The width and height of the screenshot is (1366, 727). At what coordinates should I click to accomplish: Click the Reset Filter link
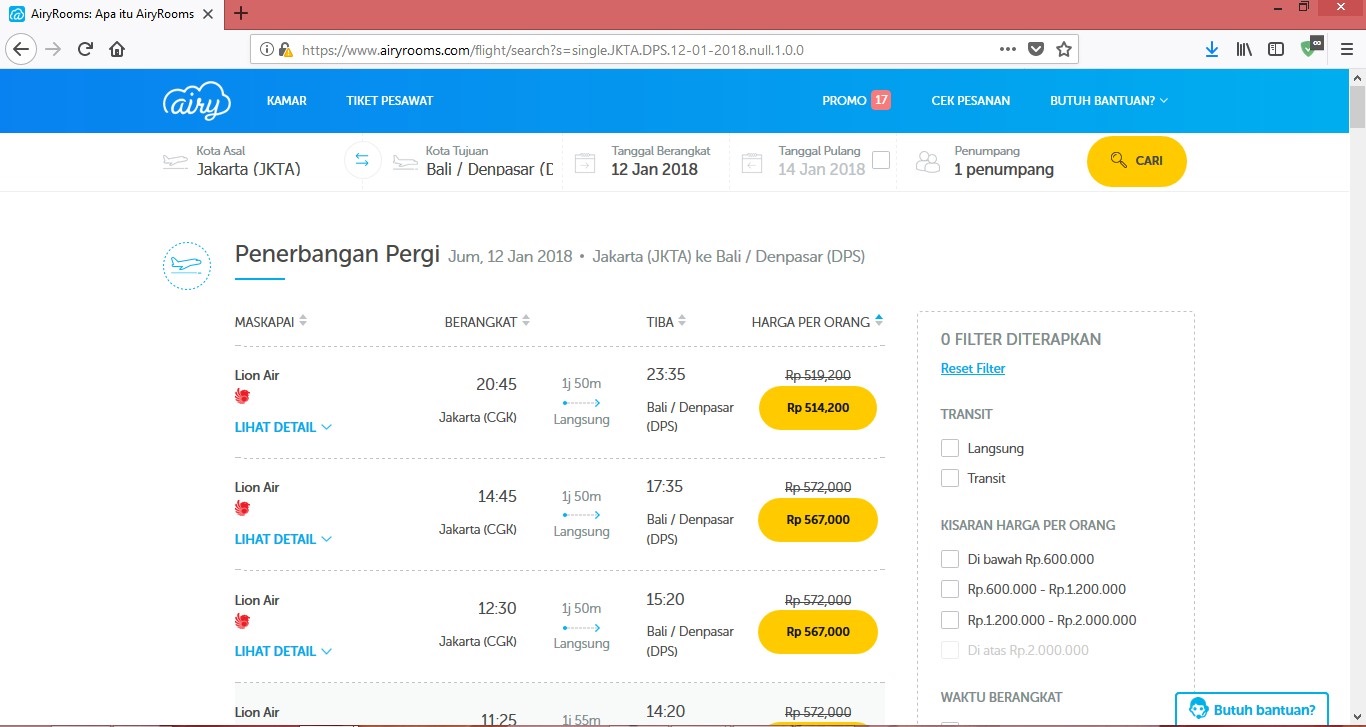pyautogui.click(x=973, y=368)
